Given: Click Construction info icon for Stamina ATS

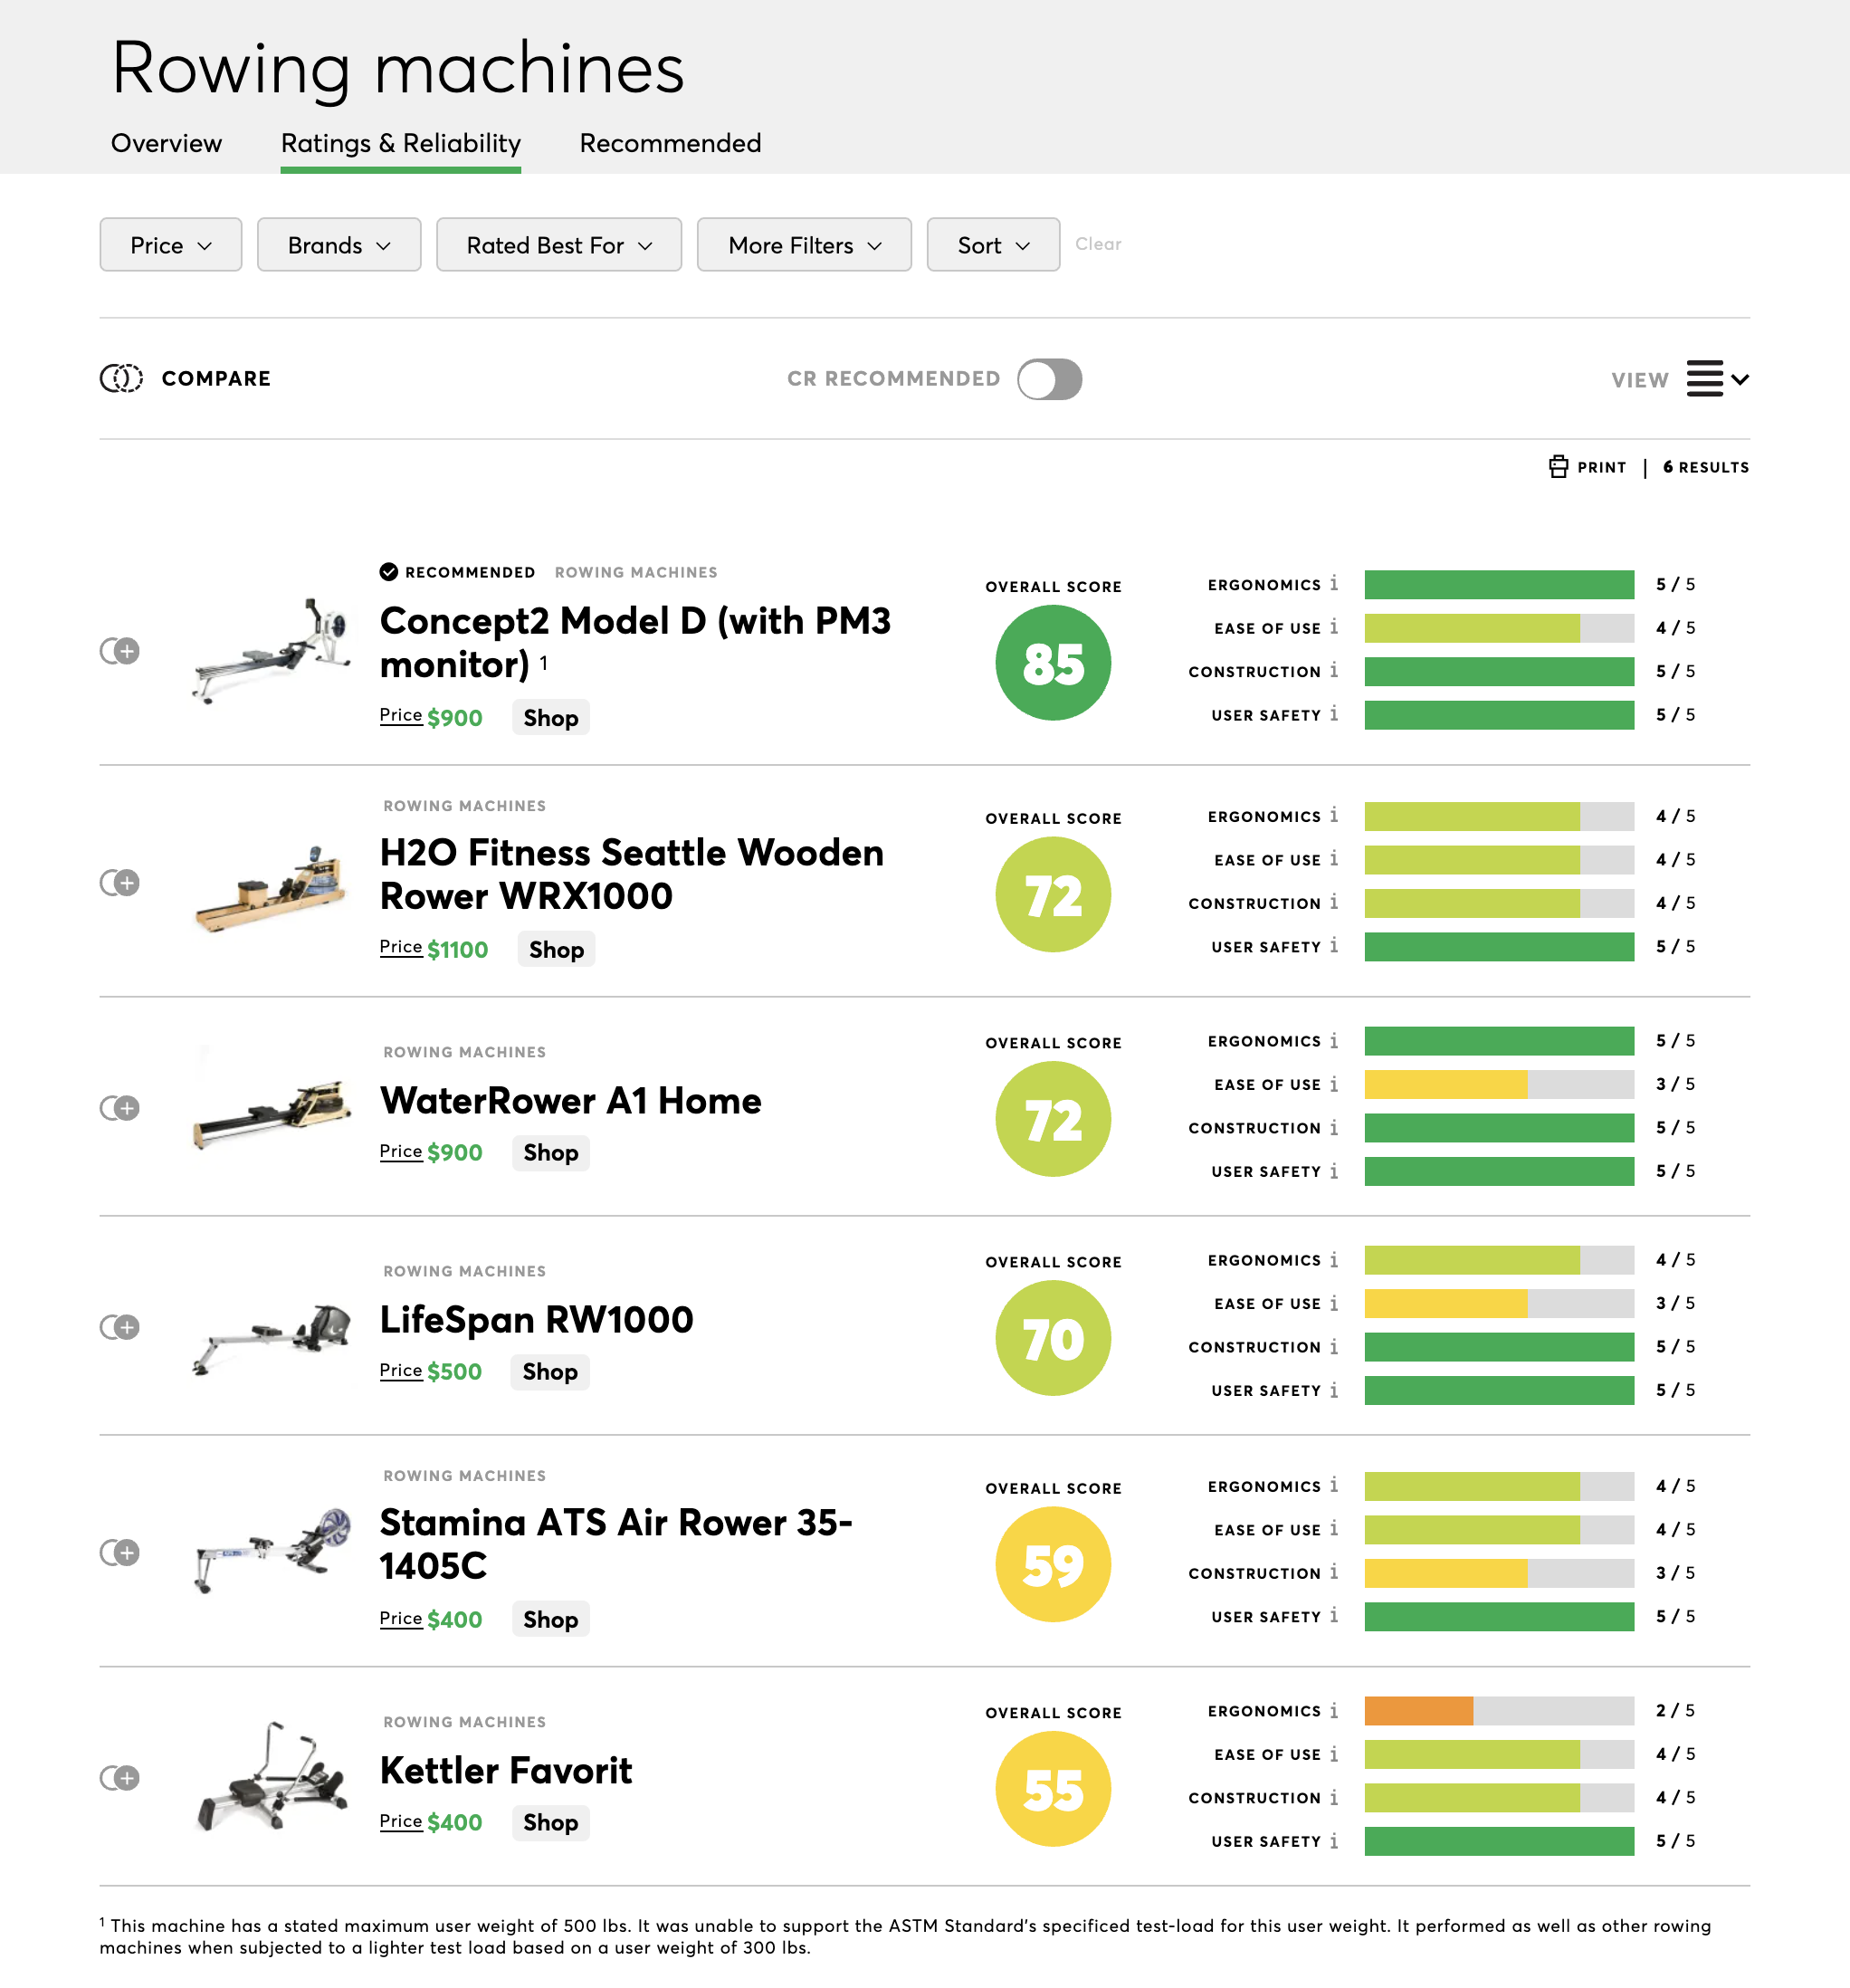Looking at the screenshot, I should [x=1333, y=1572].
